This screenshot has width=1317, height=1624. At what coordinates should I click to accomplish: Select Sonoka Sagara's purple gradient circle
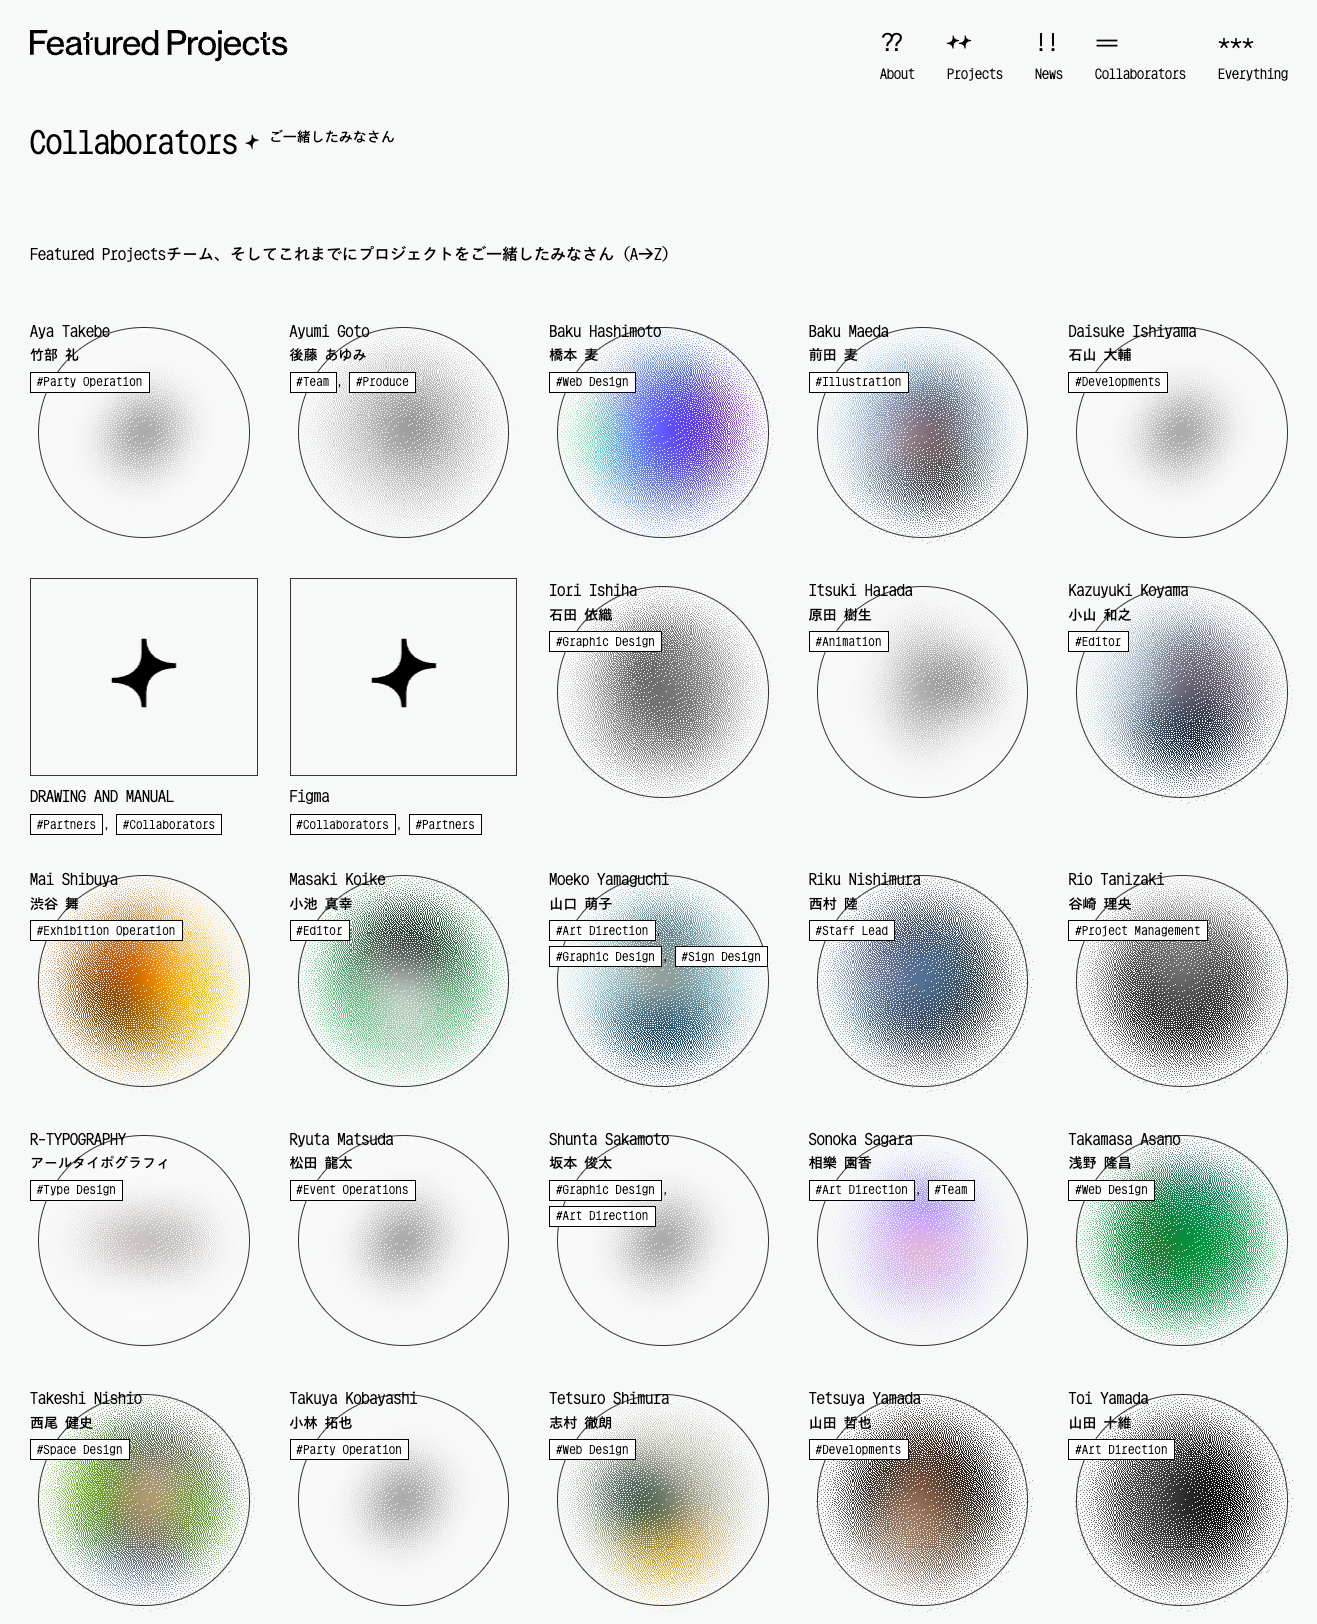point(922,1260)
